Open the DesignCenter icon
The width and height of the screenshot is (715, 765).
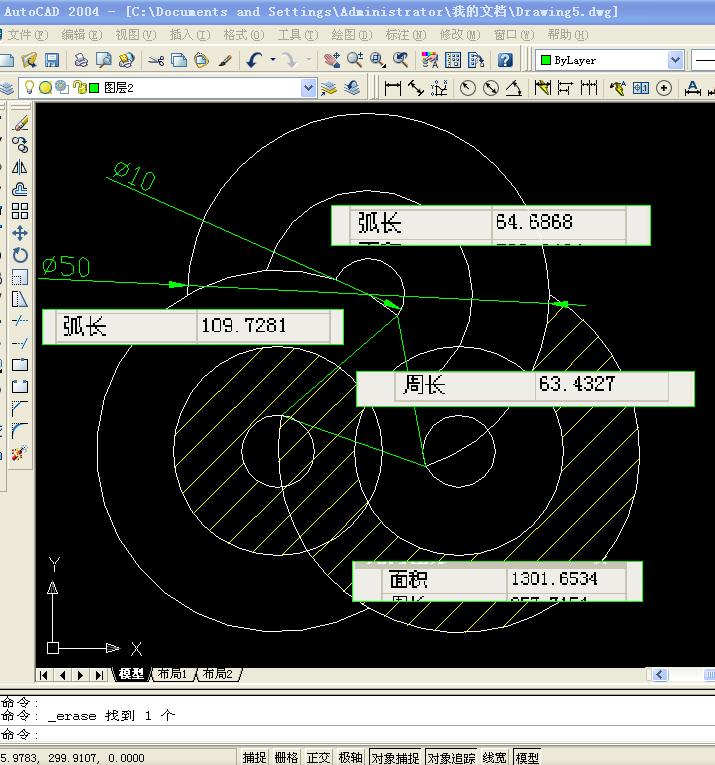point(453,60)
